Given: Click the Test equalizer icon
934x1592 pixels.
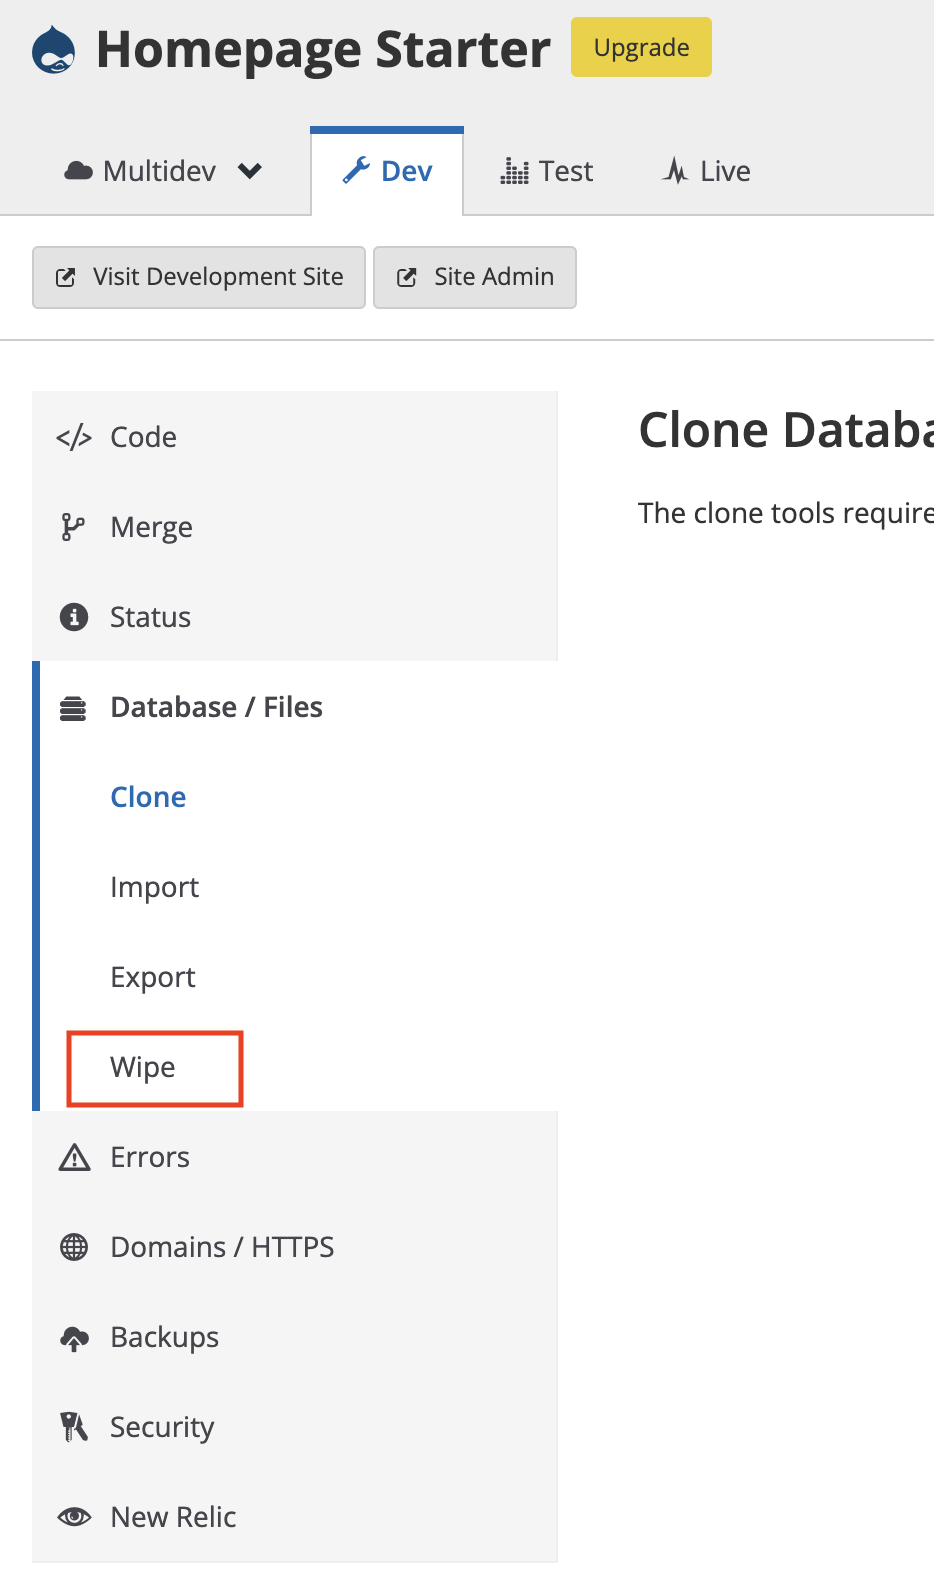Looking at the screenshot, I should [x=514, y=171].
